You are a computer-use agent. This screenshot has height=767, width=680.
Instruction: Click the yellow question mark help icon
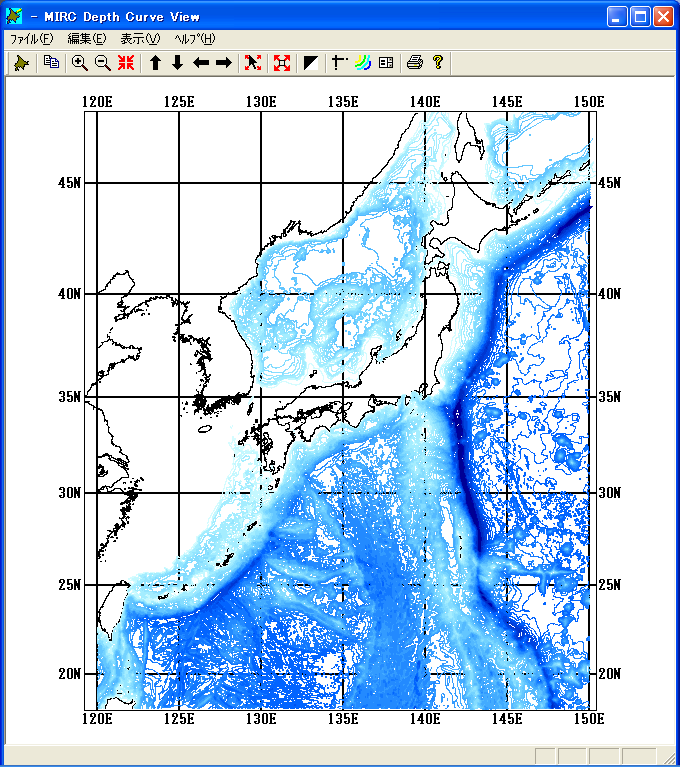pyautogui.click(x=438, y=63)
